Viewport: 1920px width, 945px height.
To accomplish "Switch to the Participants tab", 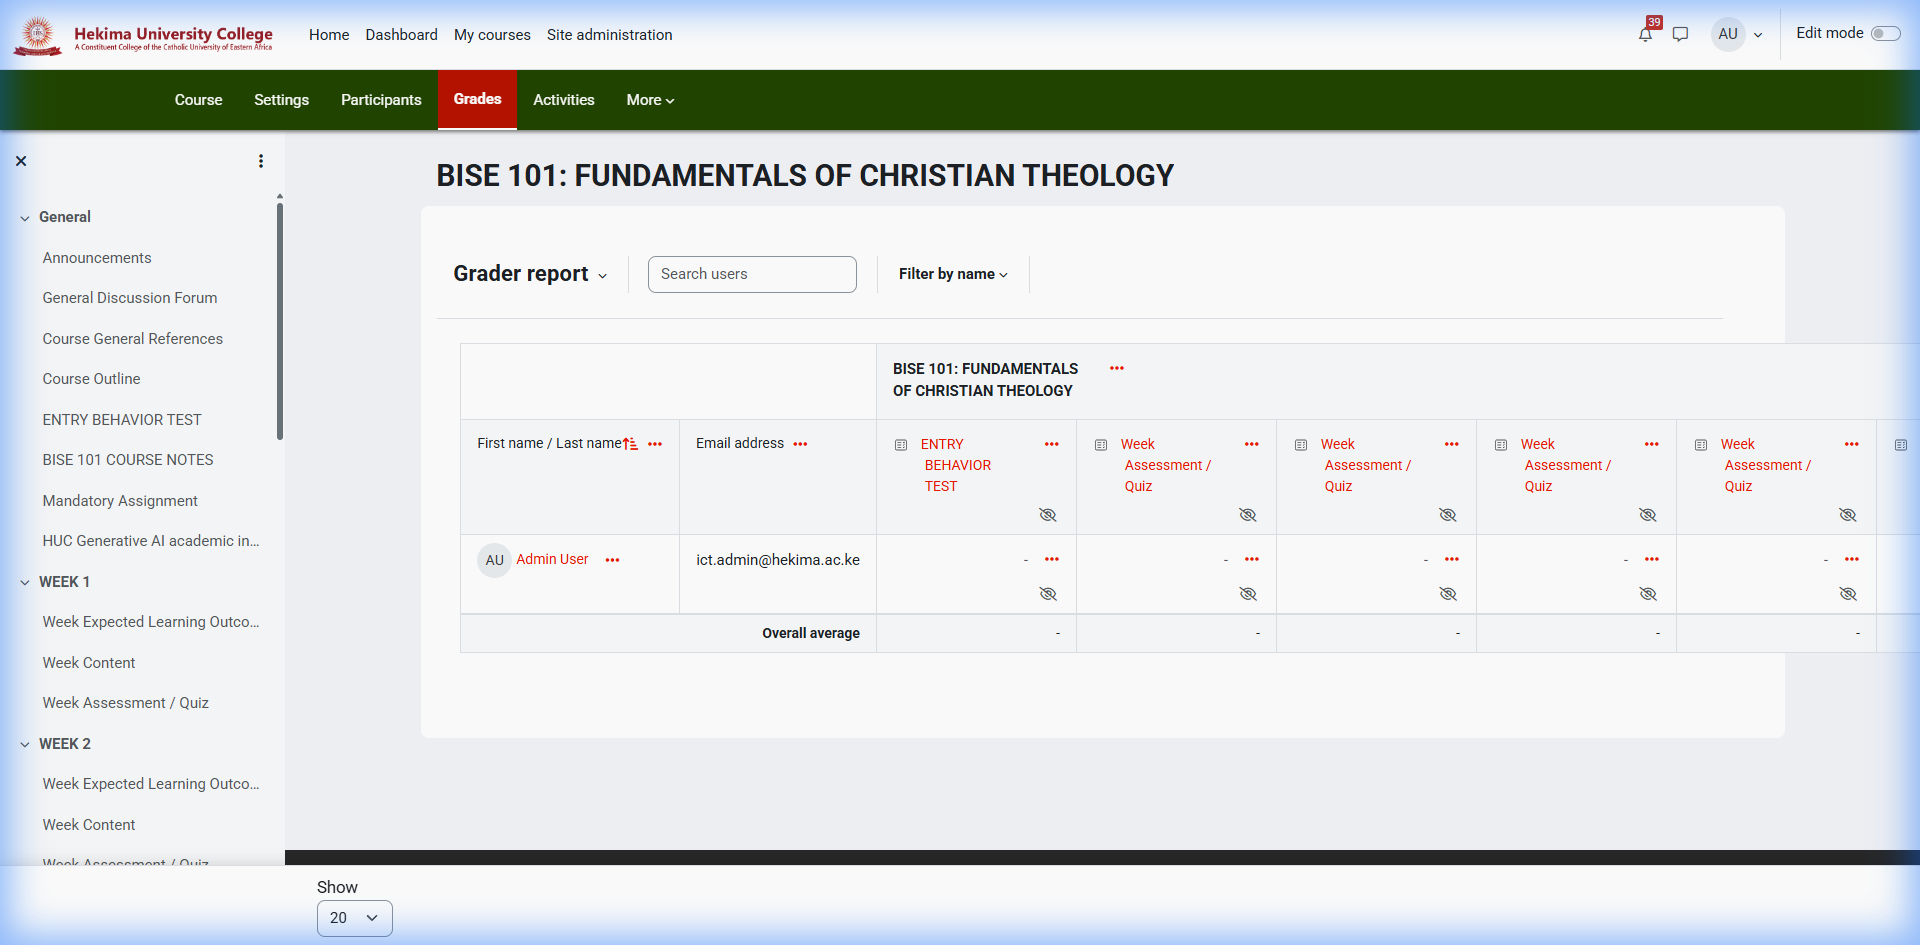I will (381, 100).
